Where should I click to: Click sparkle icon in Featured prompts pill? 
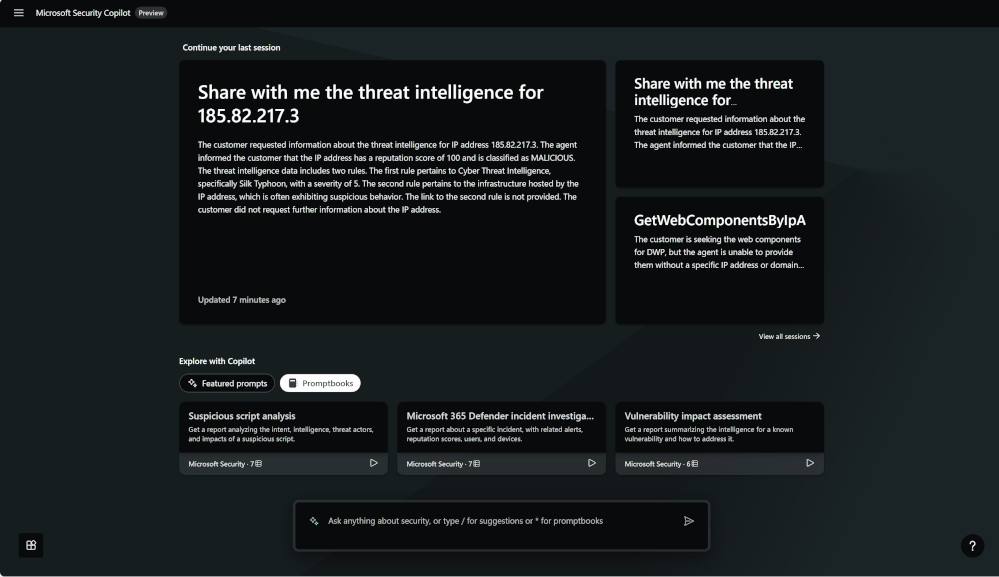(192, 383)
